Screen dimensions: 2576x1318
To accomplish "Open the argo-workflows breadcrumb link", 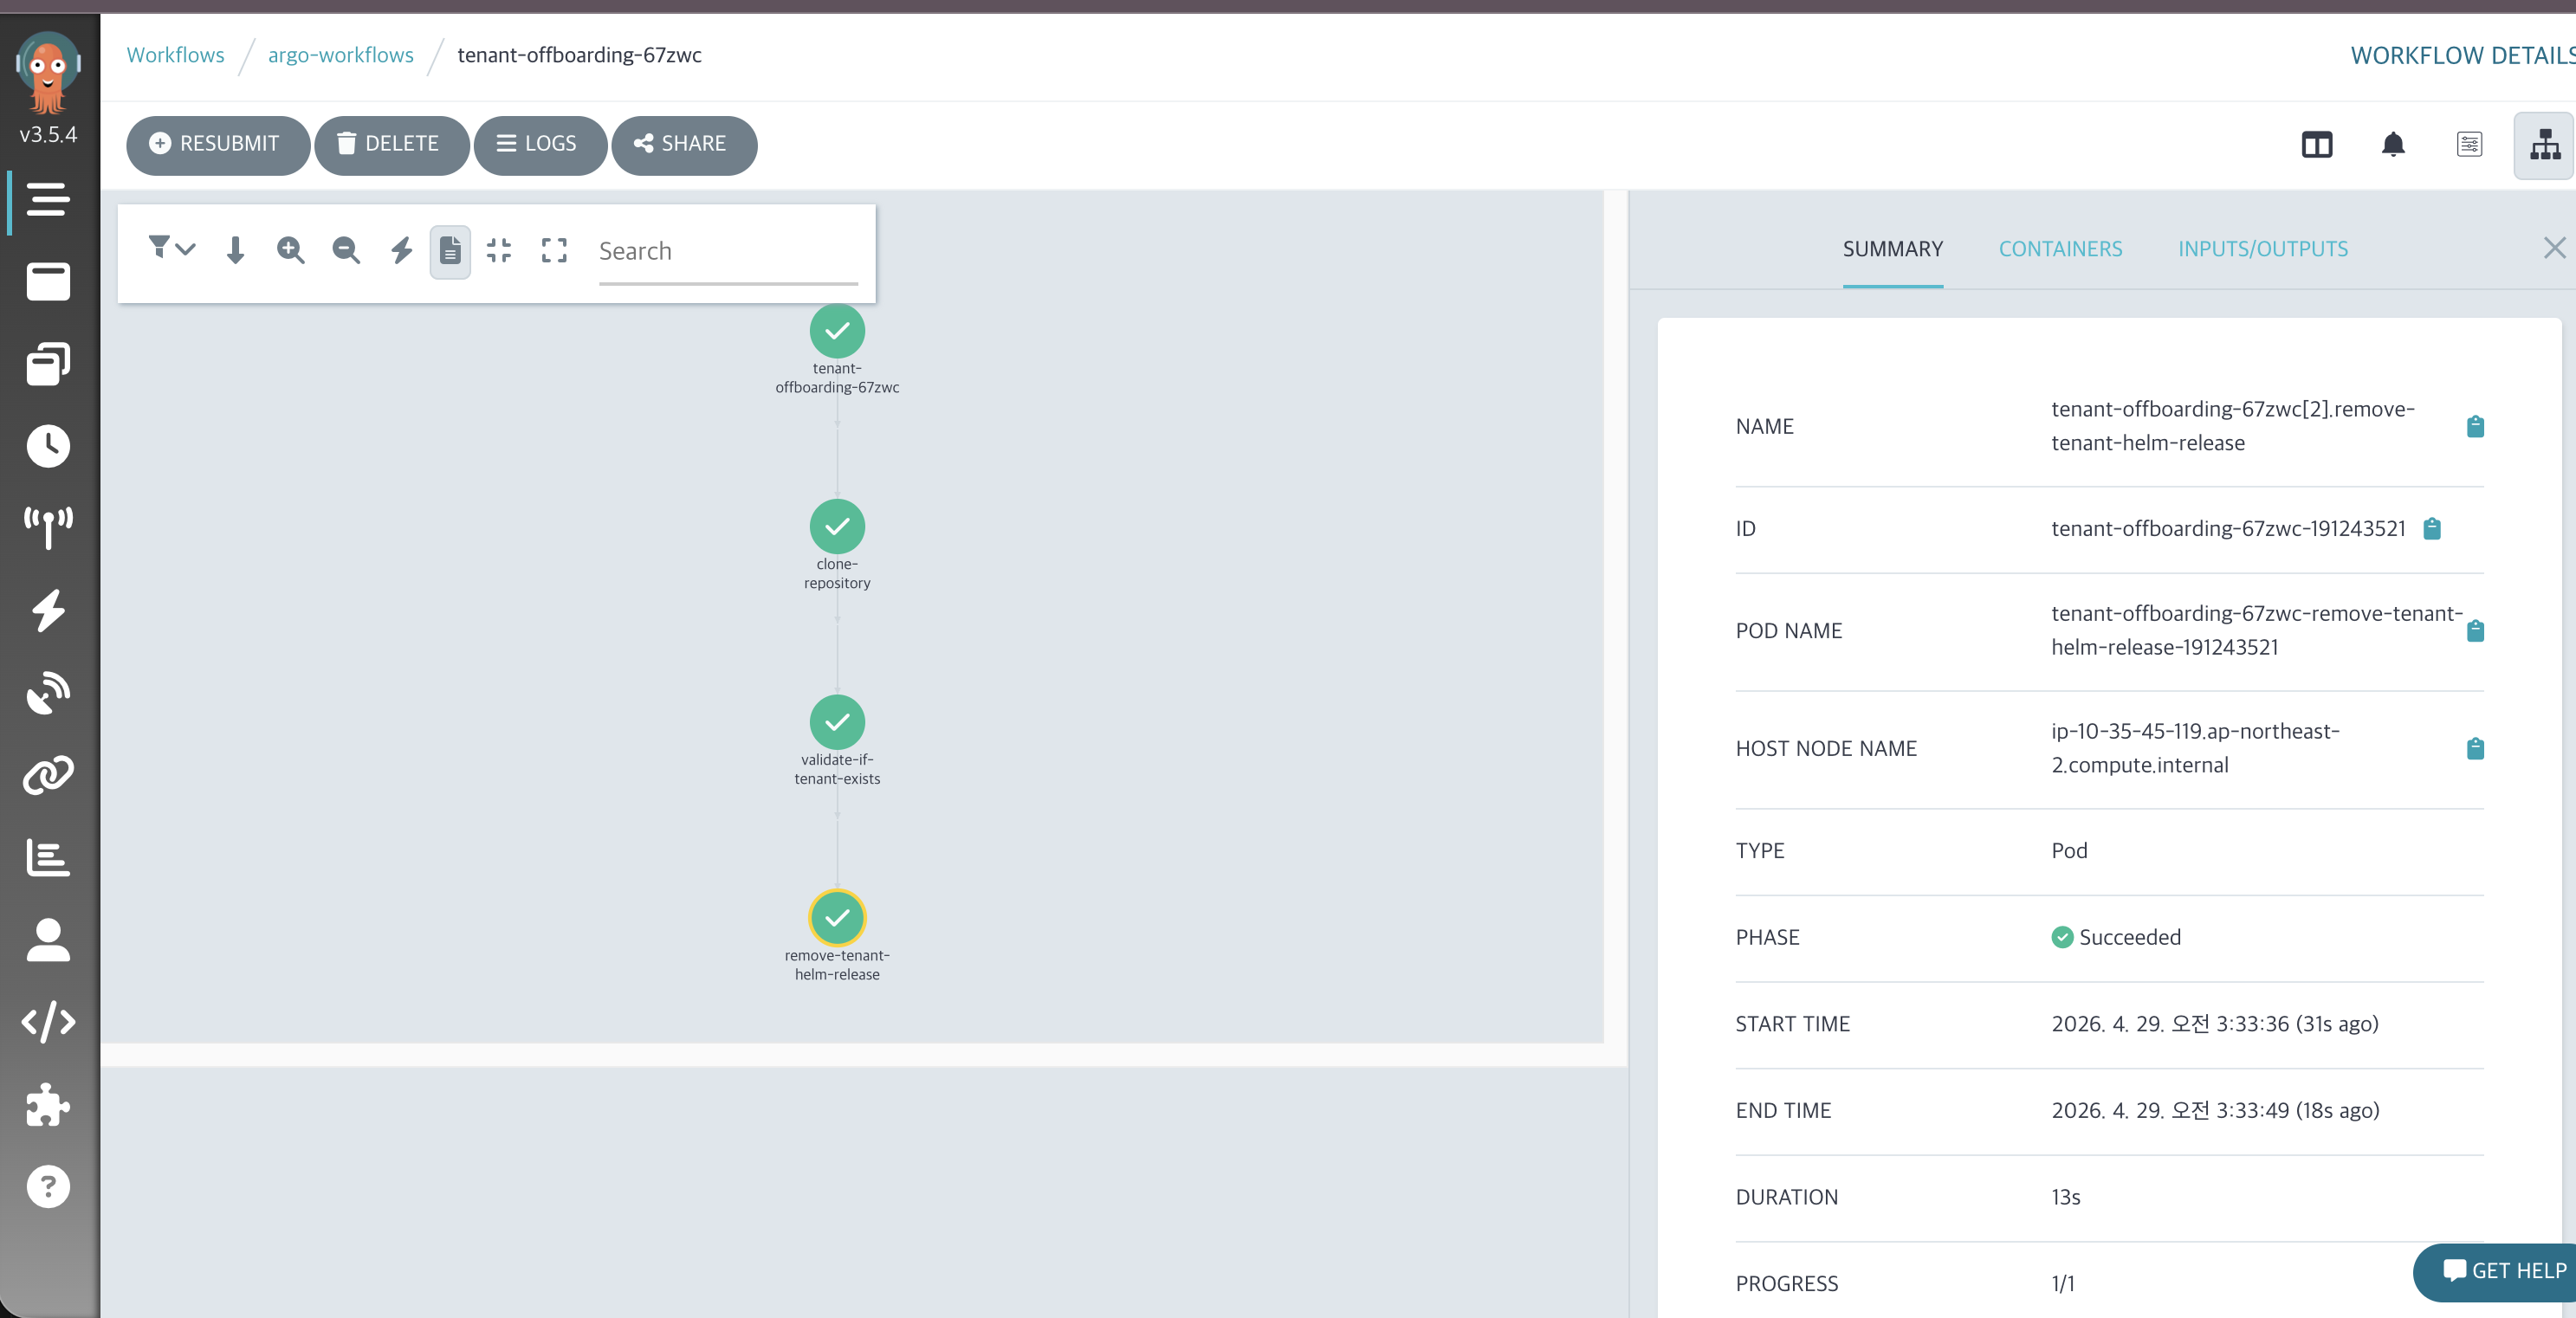I will (x=340, y=55).
